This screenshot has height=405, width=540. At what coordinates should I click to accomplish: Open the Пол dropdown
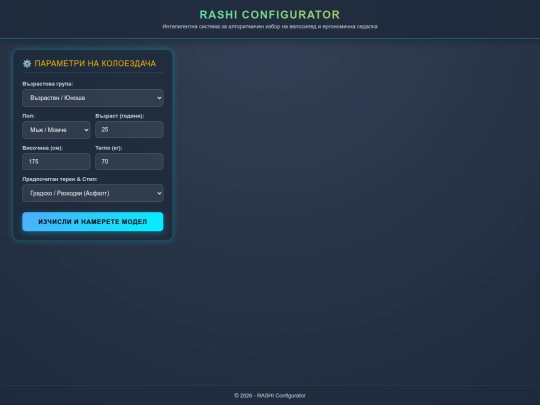point(56,130)
